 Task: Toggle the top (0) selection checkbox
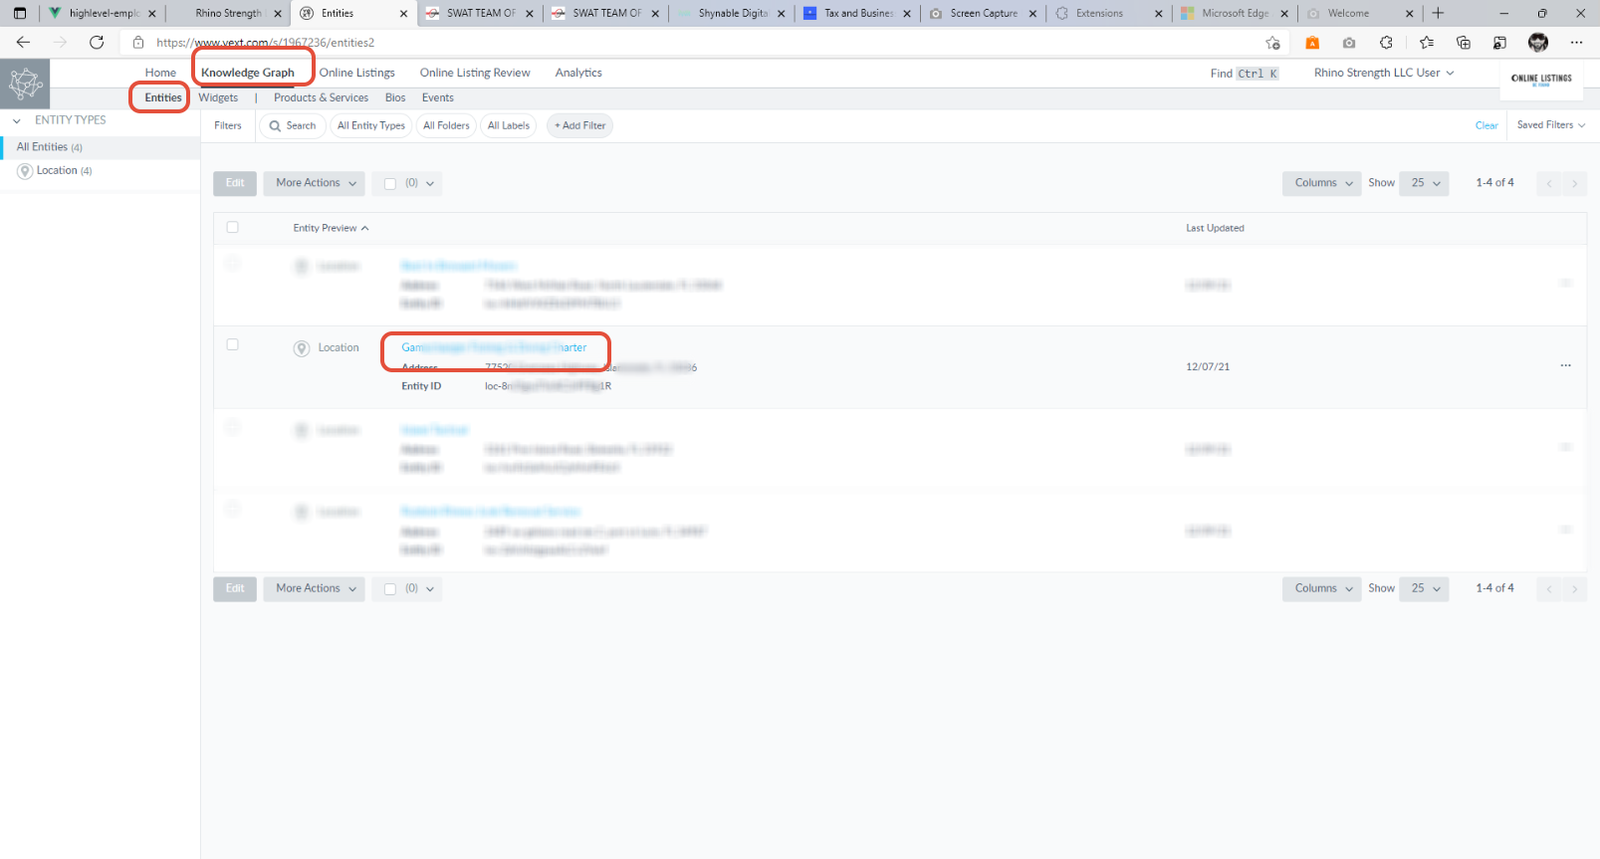(x=390, y=184)
